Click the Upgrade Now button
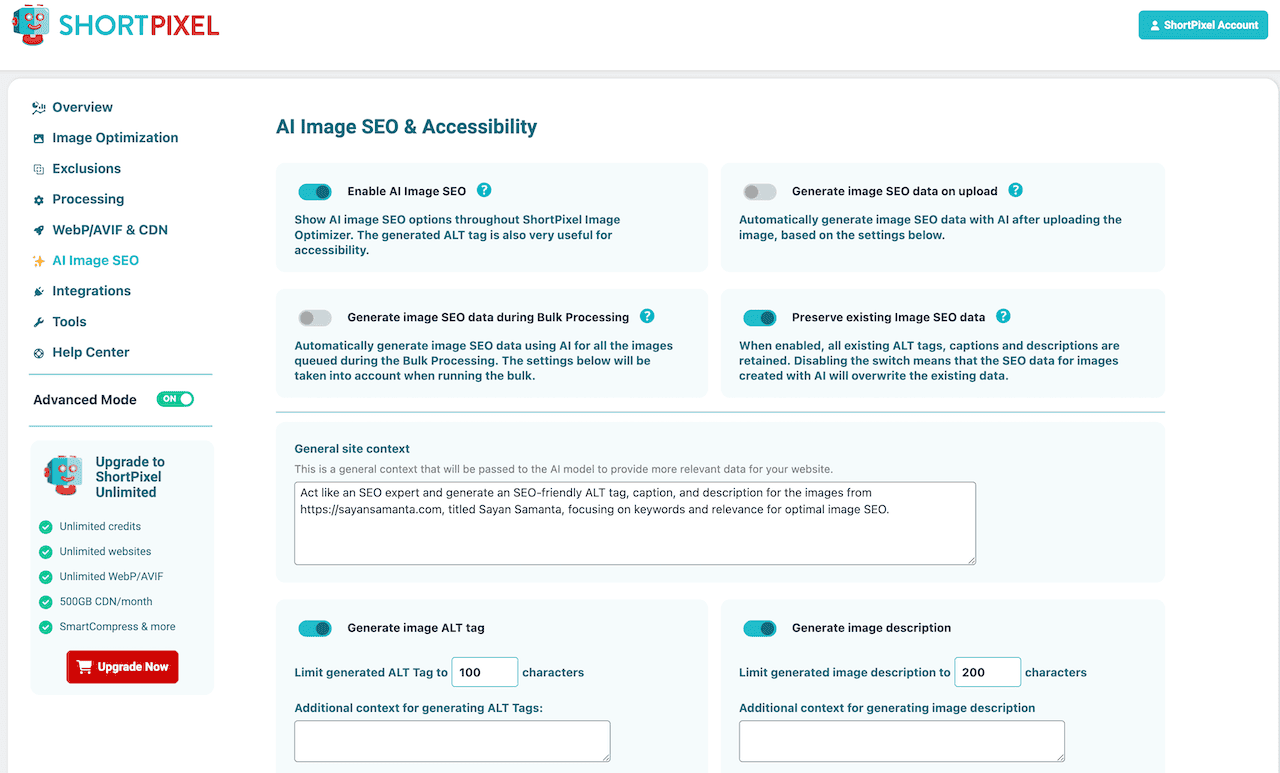 pyautogui.click(x=122, y=666)
